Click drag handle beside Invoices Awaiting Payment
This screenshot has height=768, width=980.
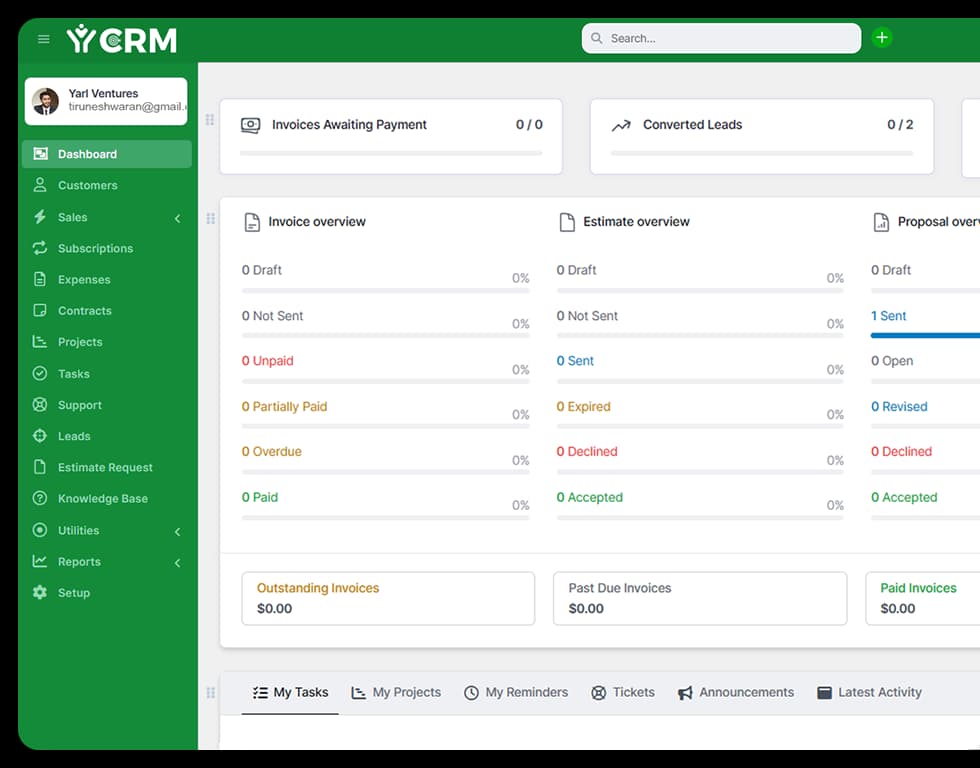[210, 119]
